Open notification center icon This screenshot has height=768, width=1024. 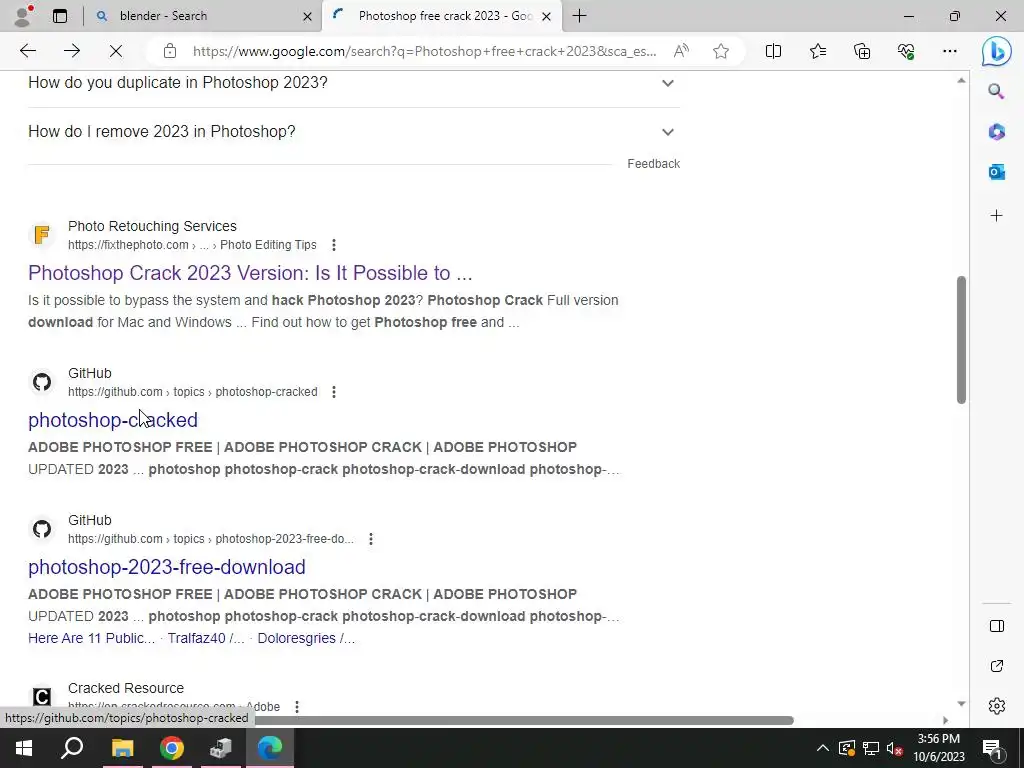[x=992, y=748]
